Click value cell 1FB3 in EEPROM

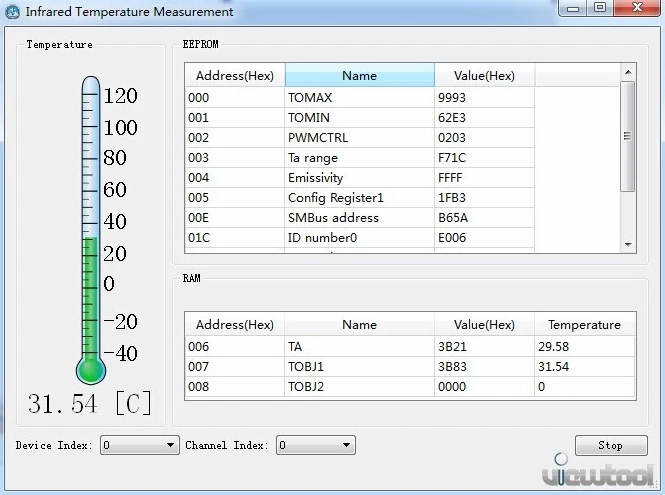pyautogui.click(x=484, y=197)
